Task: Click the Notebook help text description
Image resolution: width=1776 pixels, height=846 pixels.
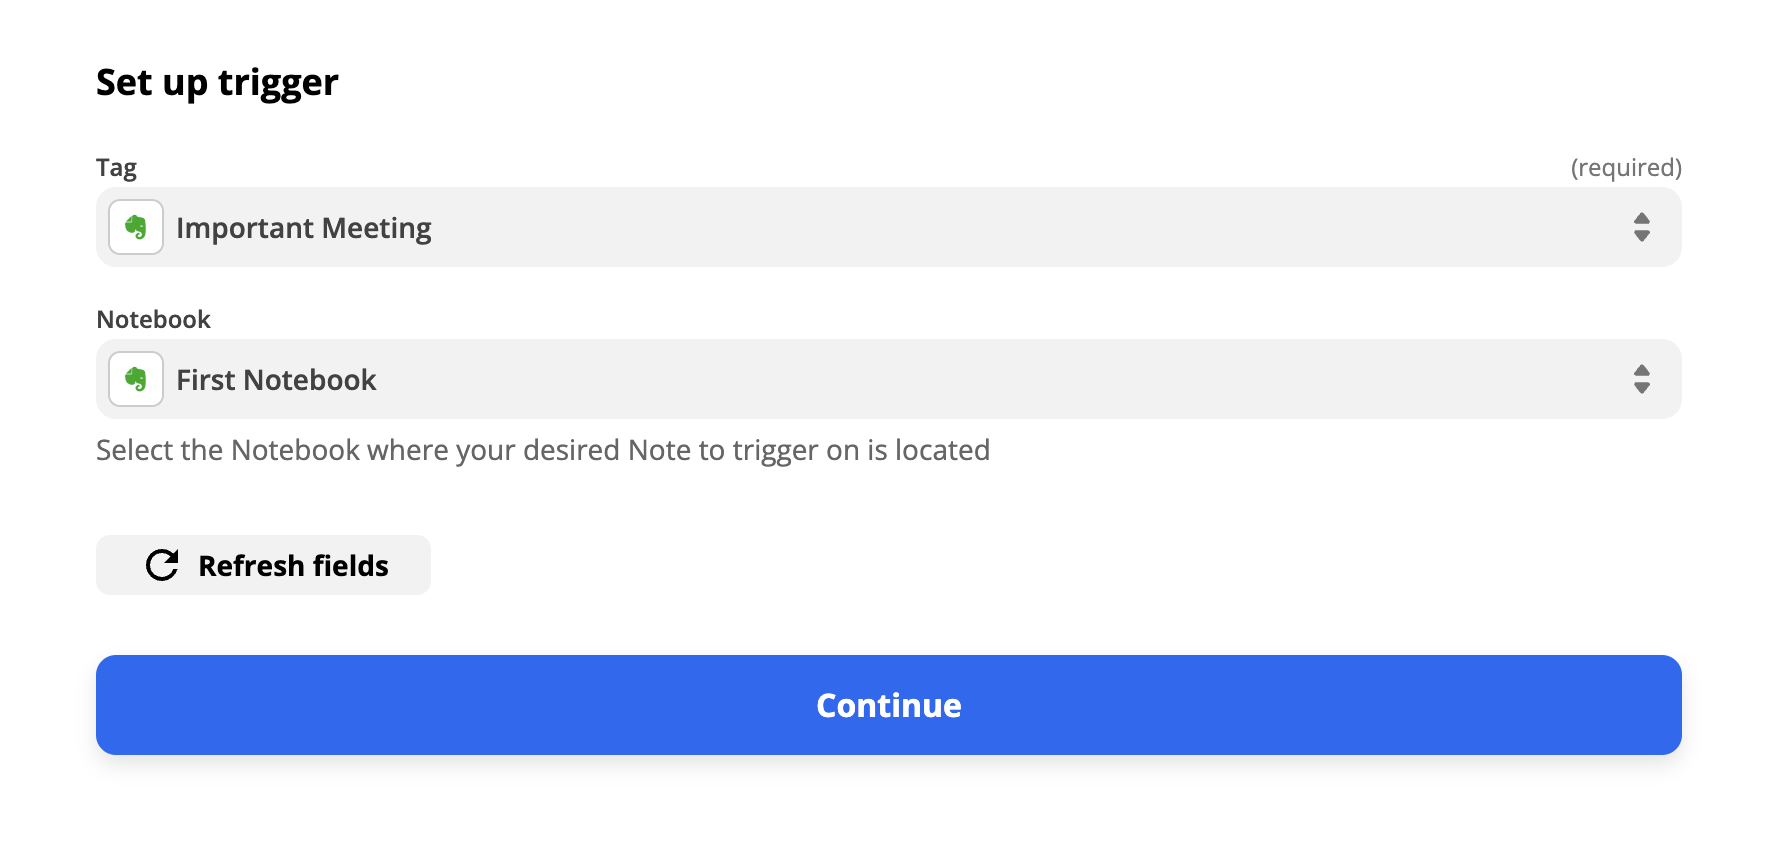Action: [543, 450]
